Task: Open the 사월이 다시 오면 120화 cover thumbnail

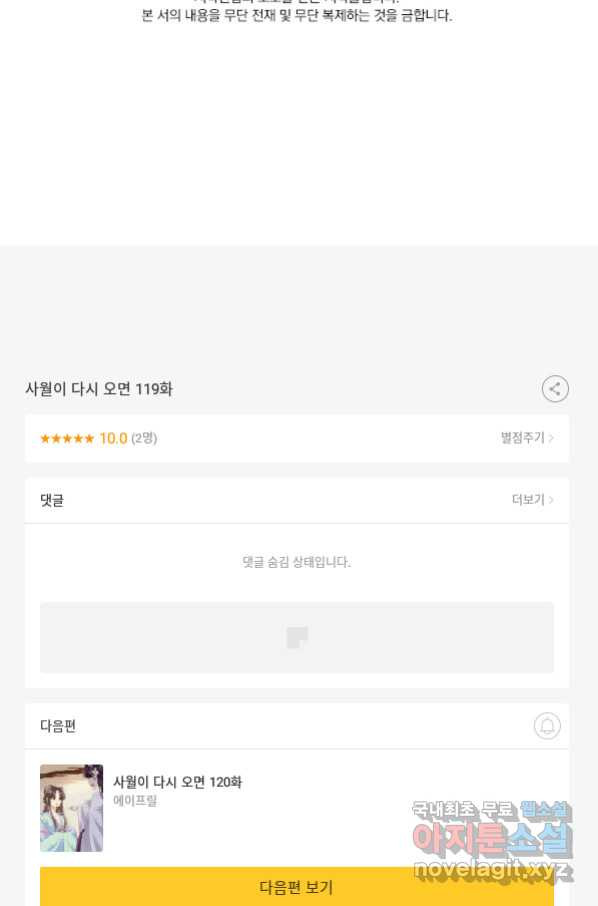Action: point(72,808)
